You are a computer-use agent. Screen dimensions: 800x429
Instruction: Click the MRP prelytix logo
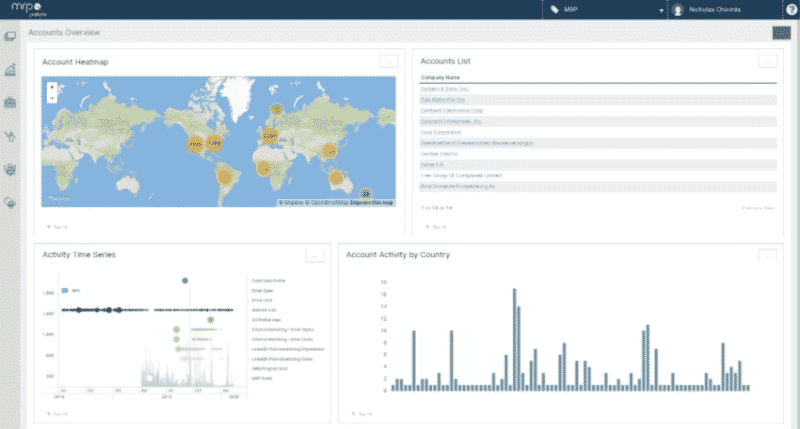pos(30,9)
